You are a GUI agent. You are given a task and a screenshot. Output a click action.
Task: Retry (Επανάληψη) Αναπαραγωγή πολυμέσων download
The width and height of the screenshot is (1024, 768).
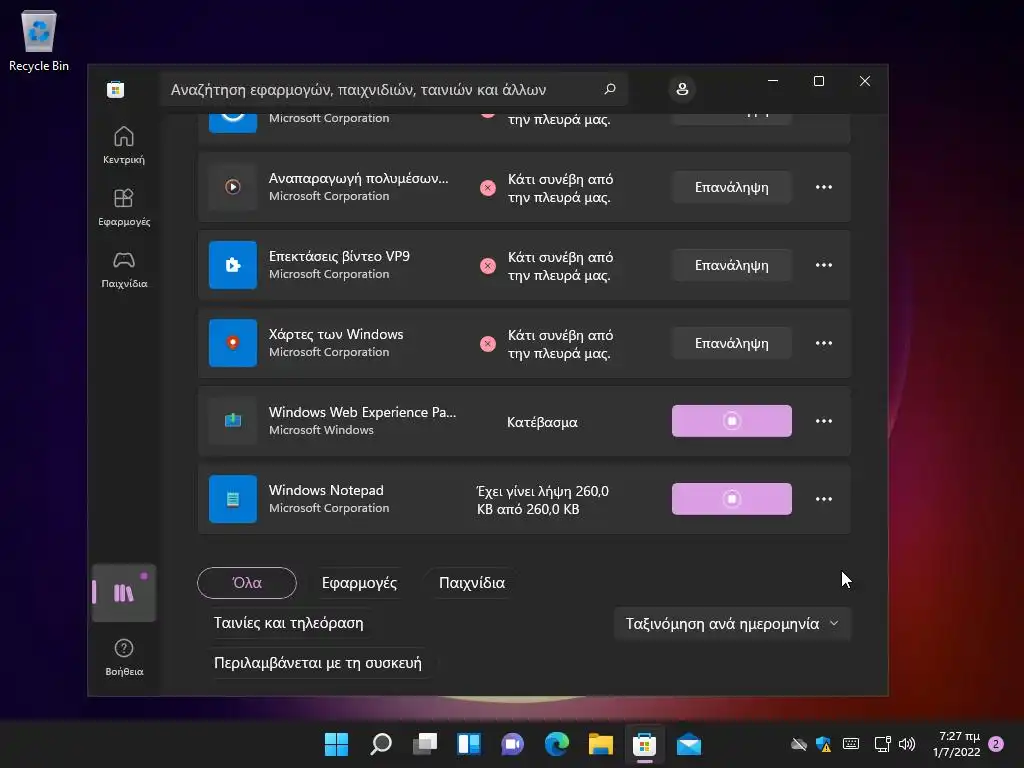coord(731,187)
